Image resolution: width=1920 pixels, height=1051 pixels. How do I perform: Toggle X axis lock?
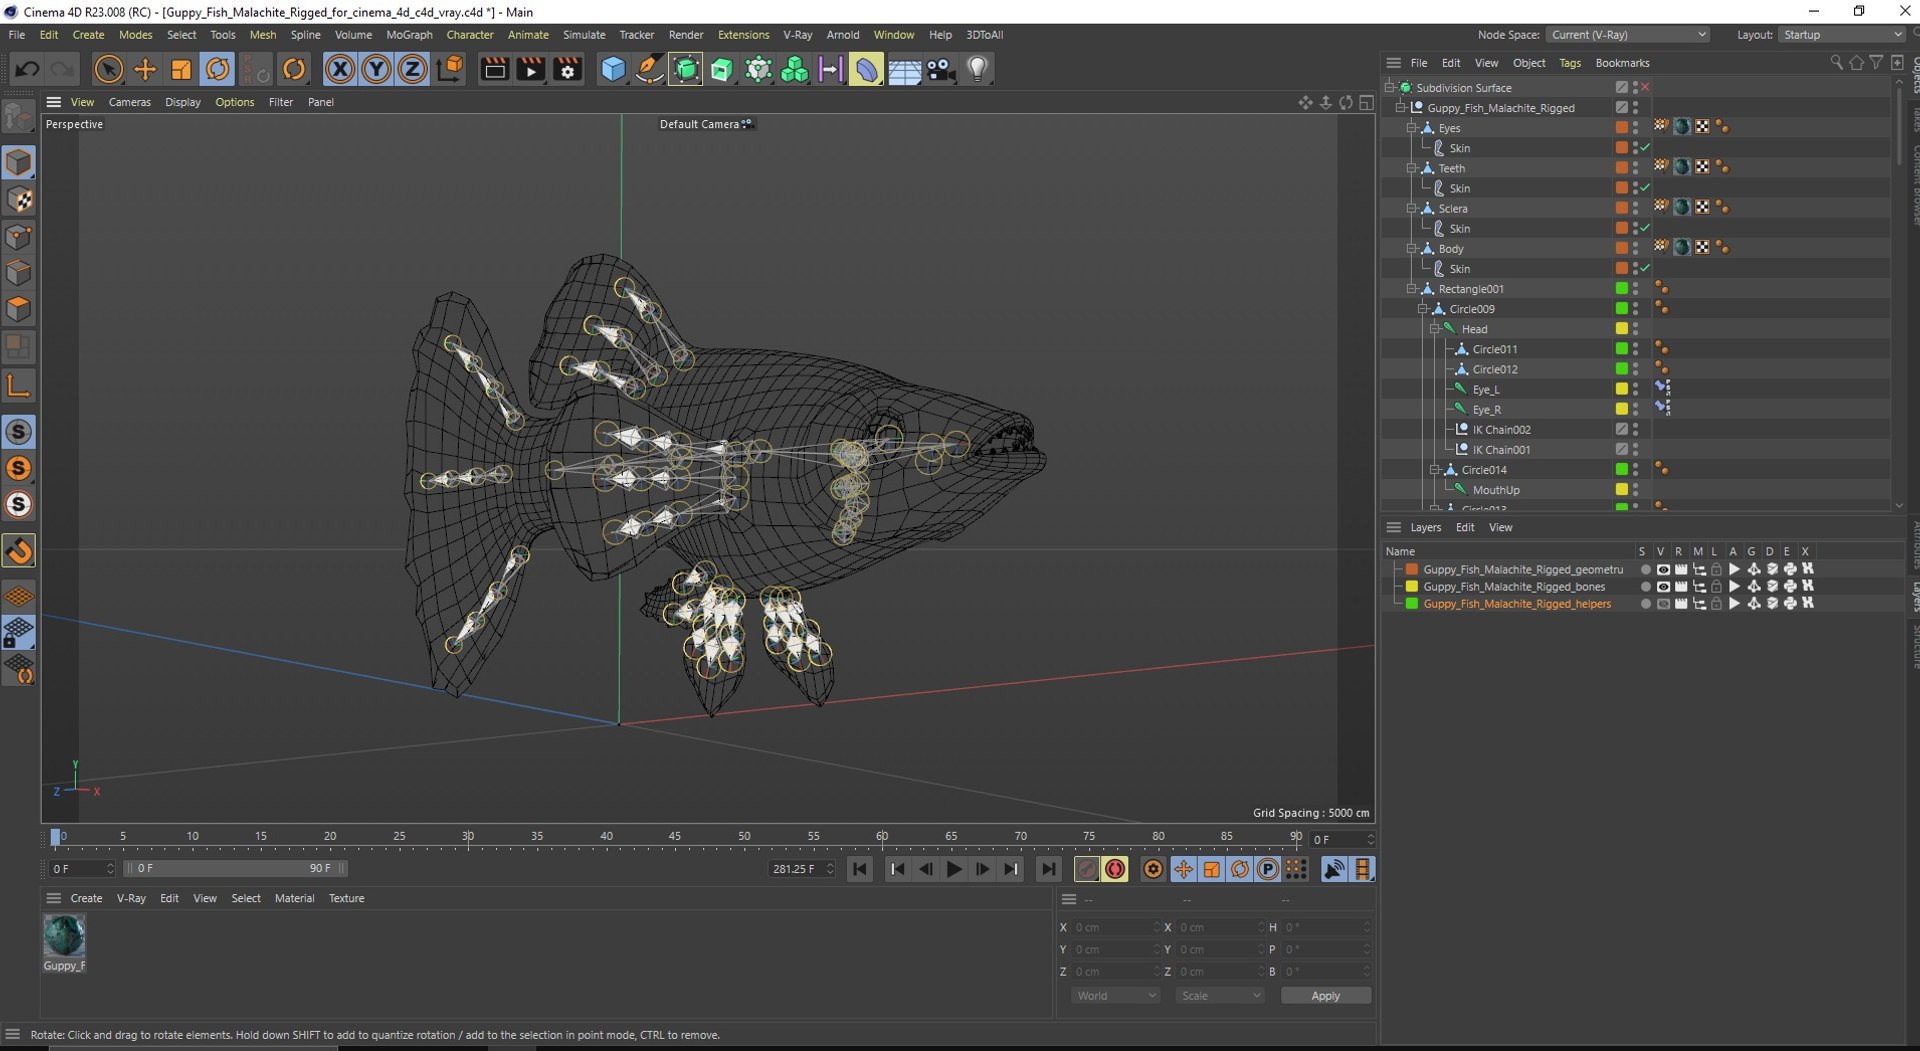[x=340, y=69]
